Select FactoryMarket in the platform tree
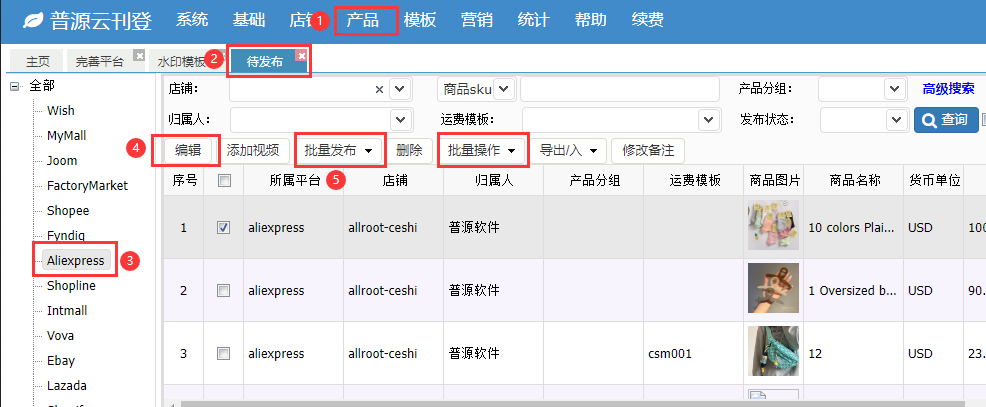 87,186
